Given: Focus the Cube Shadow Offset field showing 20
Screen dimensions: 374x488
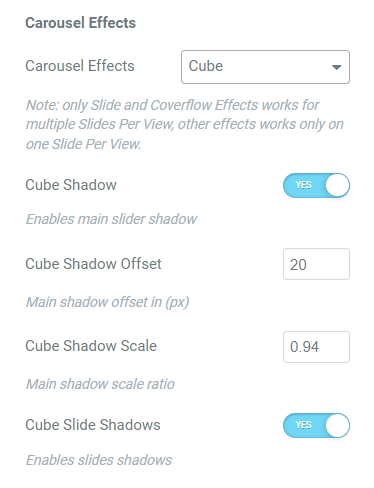Looking at the screenshot, I should click(316, 264).
